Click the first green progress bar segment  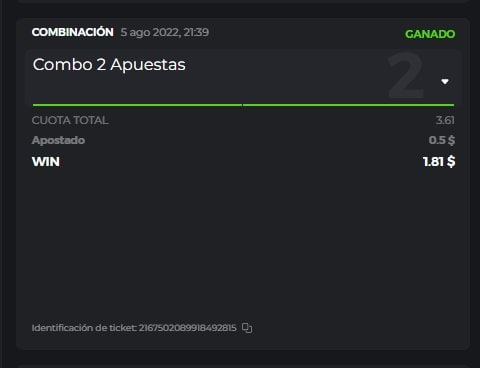[137, 105]
